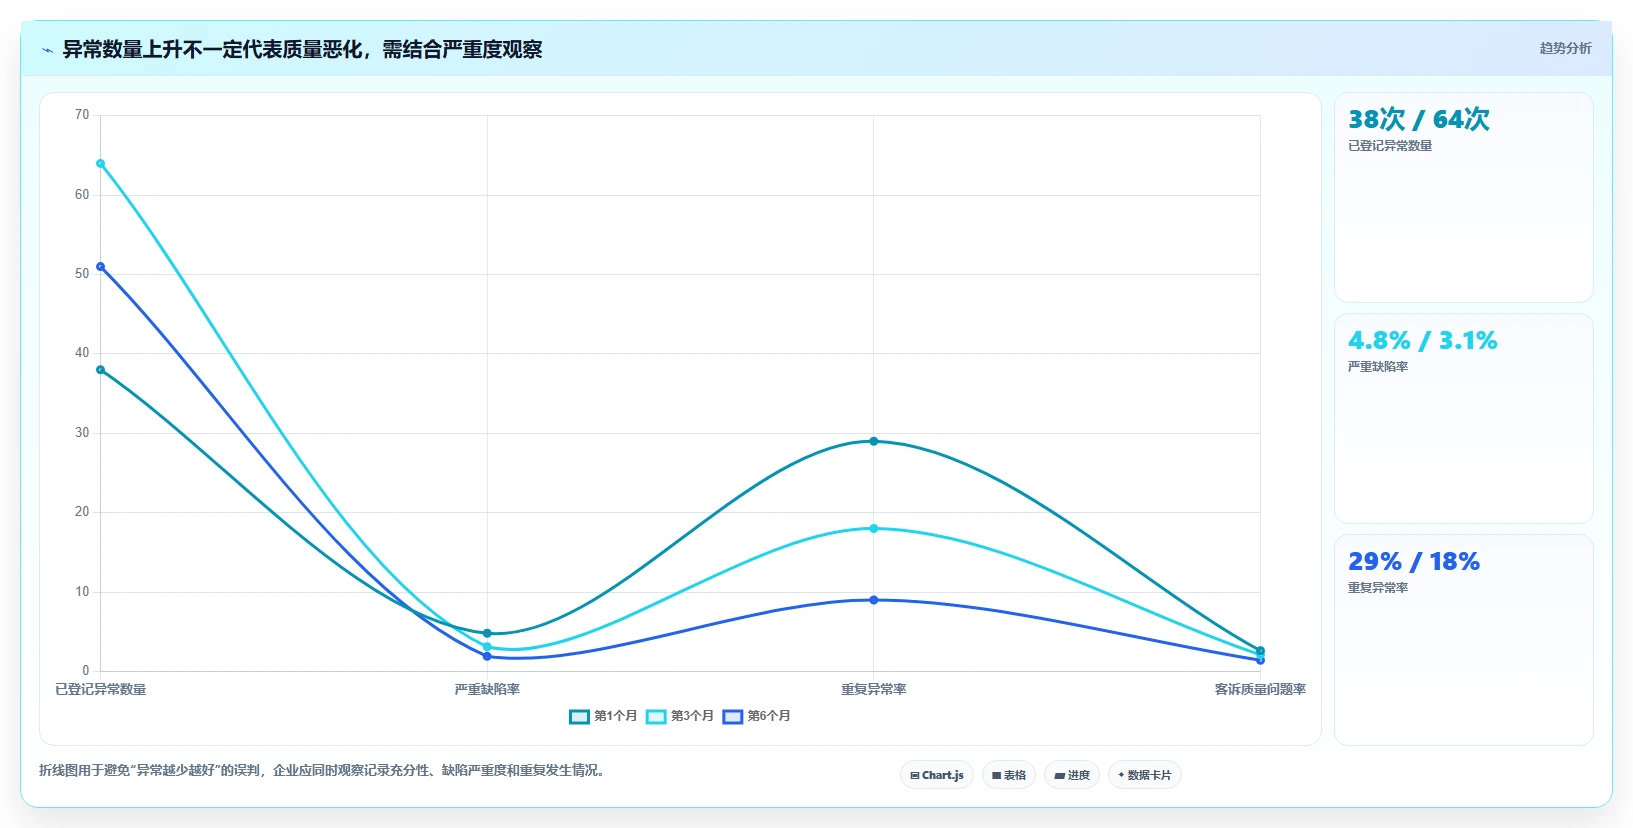Click the 第1个月 data point at 38

[100, 370]
